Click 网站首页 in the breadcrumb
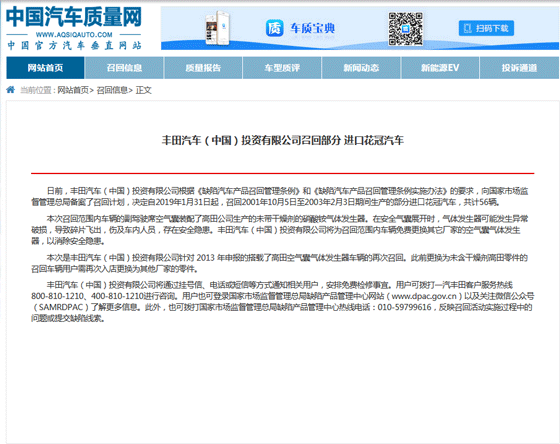This screenshot has width=560, height=444. coord(73,90)
